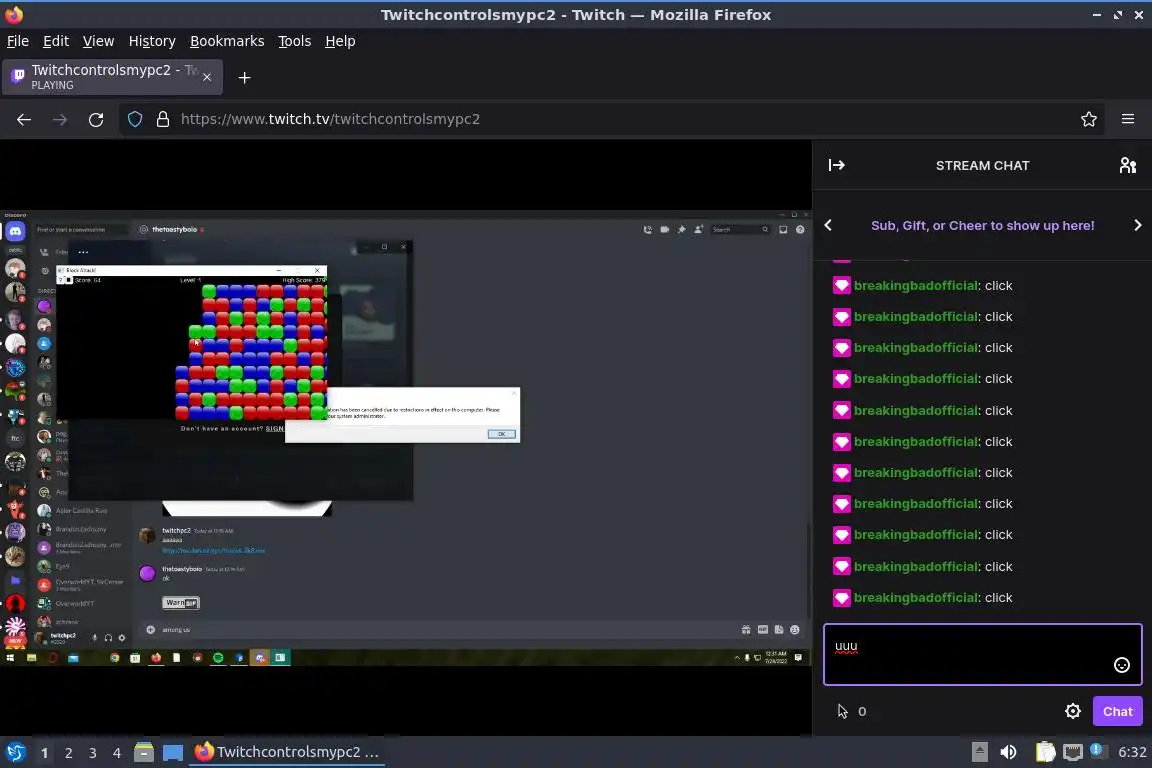Switch to workspace 4
This screenshot has width=1152, height=768.
[116, 753]
